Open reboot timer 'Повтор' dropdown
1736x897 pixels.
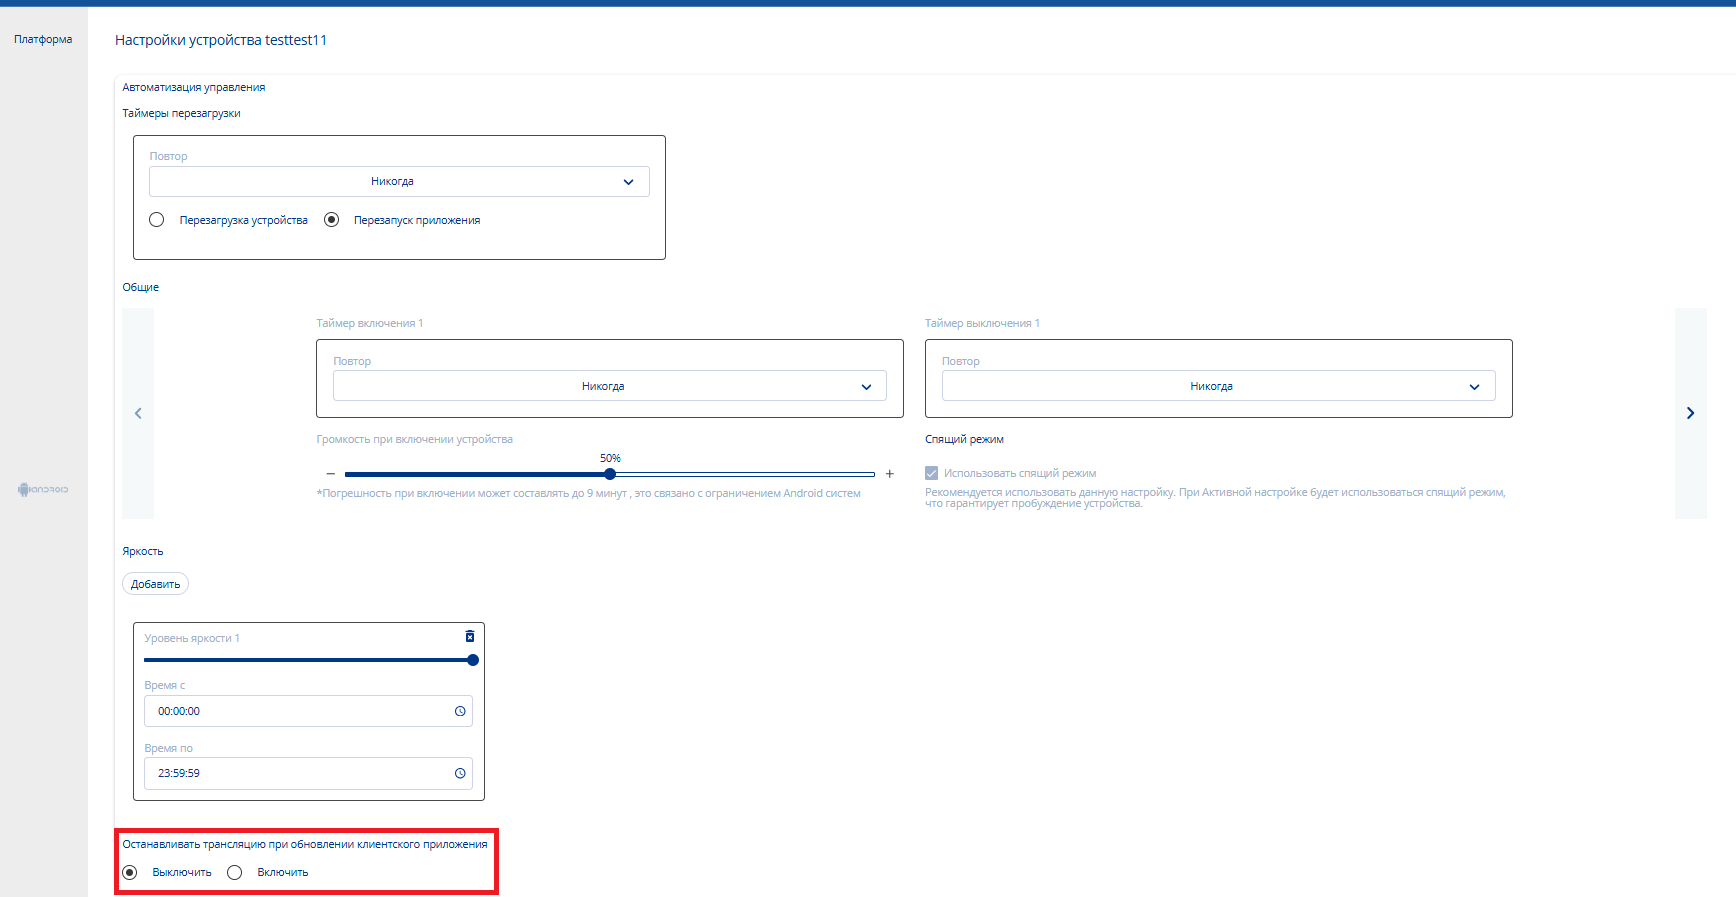click(399, 182)
